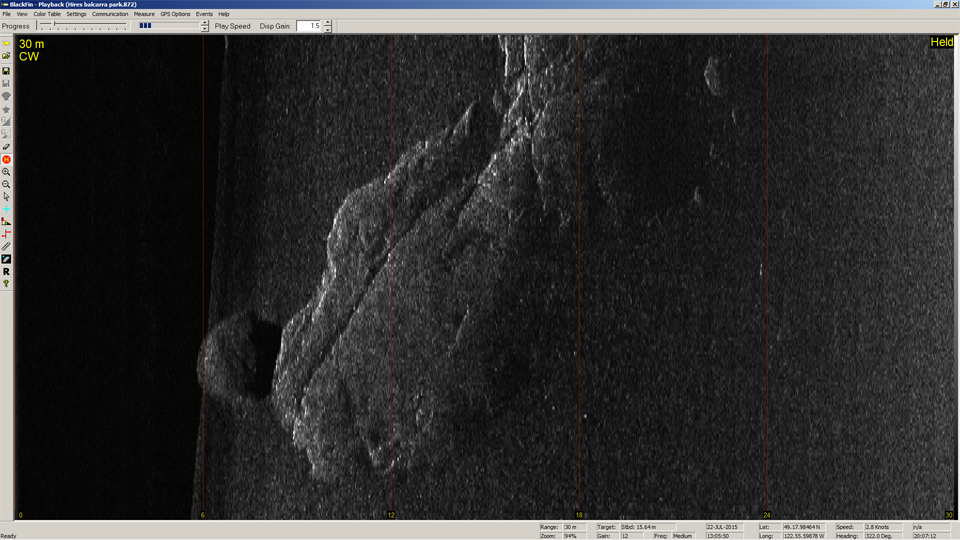Select the zoom out magnifier tool
This screenshot has width=960, height=540.
coord(6,184)
